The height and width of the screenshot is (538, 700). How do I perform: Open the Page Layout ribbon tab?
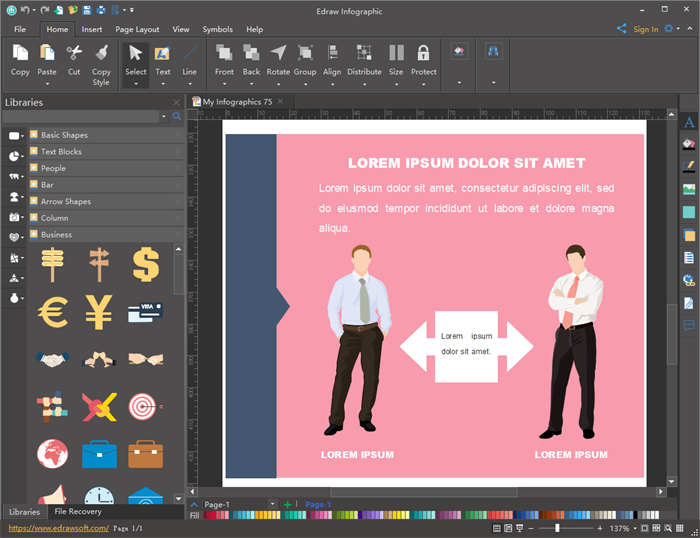point(135,30)
